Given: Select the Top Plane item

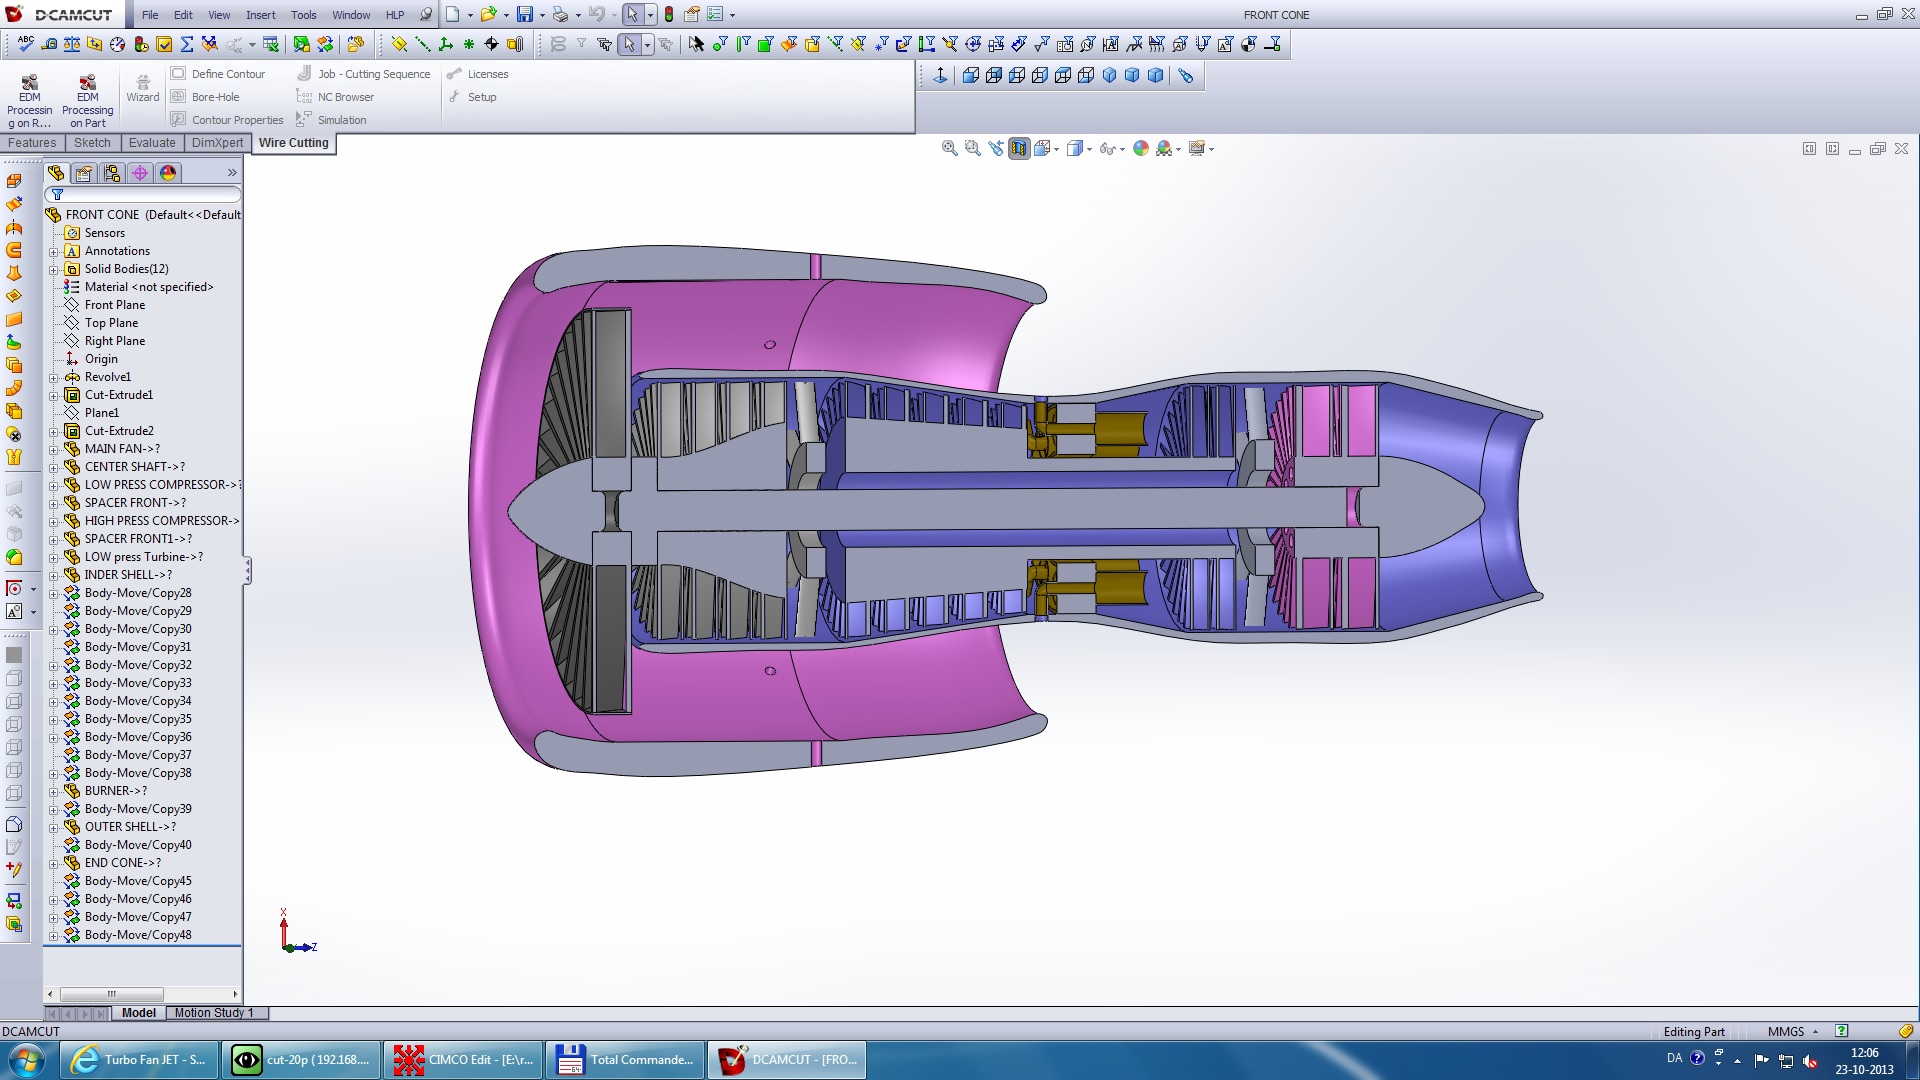Looking at the screenshot, I should [111, 323].
